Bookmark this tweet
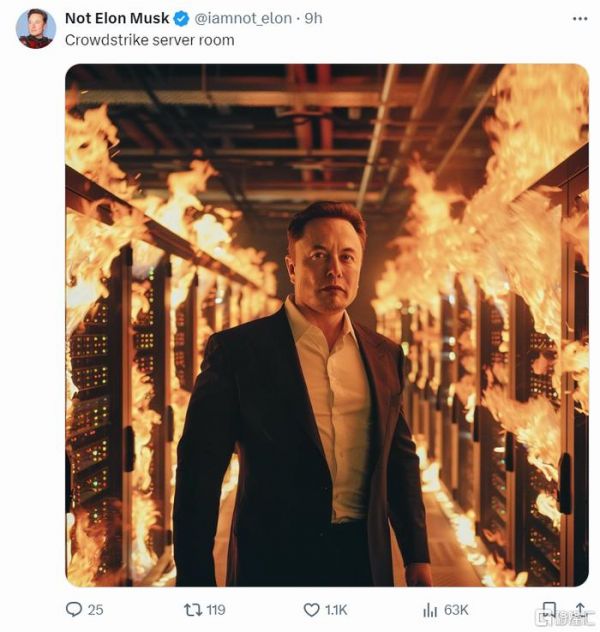Viewport: 600px width, 632px height. tap(548, 609)
